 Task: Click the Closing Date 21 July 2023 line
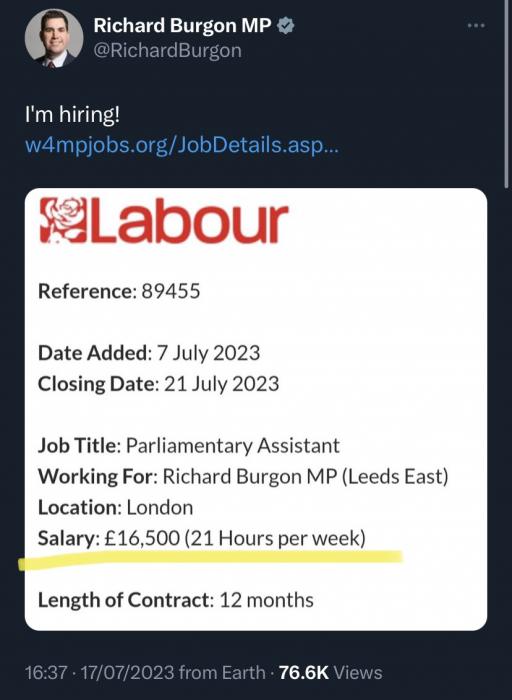pyautogui.click(x=158, y=384)
